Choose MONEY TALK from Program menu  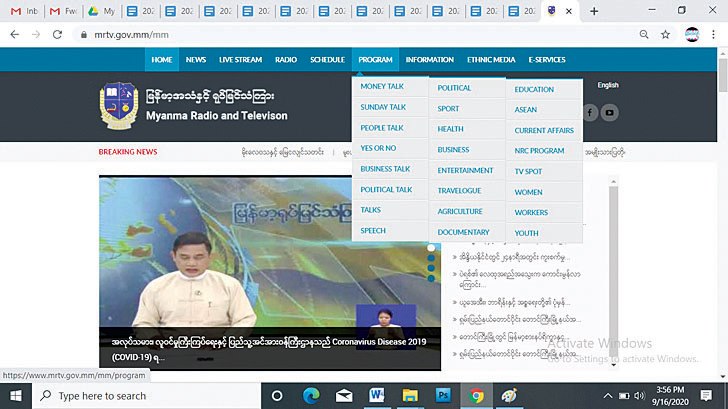click(x=382, y=87)
